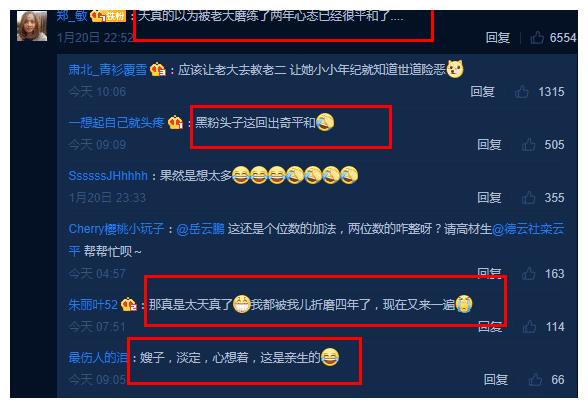Visit SsssssJHhhhh profile link

pyautogui.click(x=108, y=176)
